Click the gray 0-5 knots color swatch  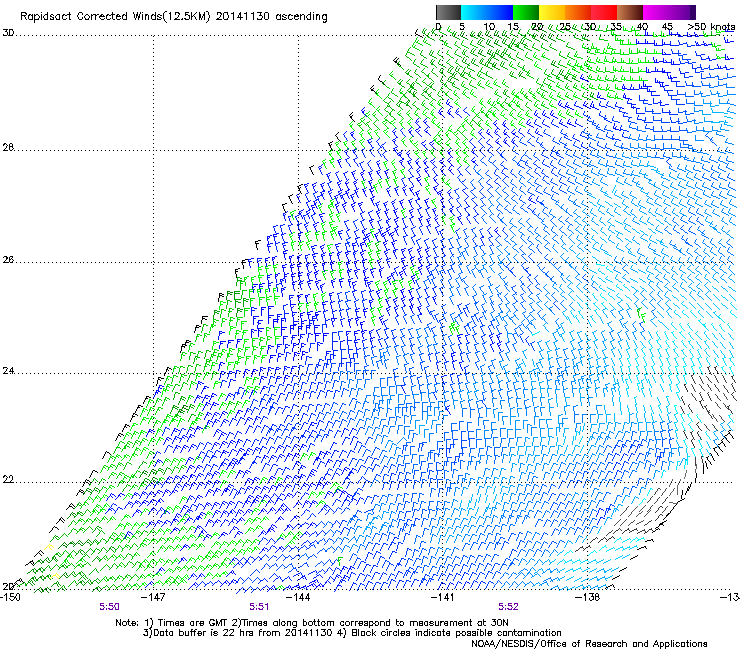tap(448, 12)
